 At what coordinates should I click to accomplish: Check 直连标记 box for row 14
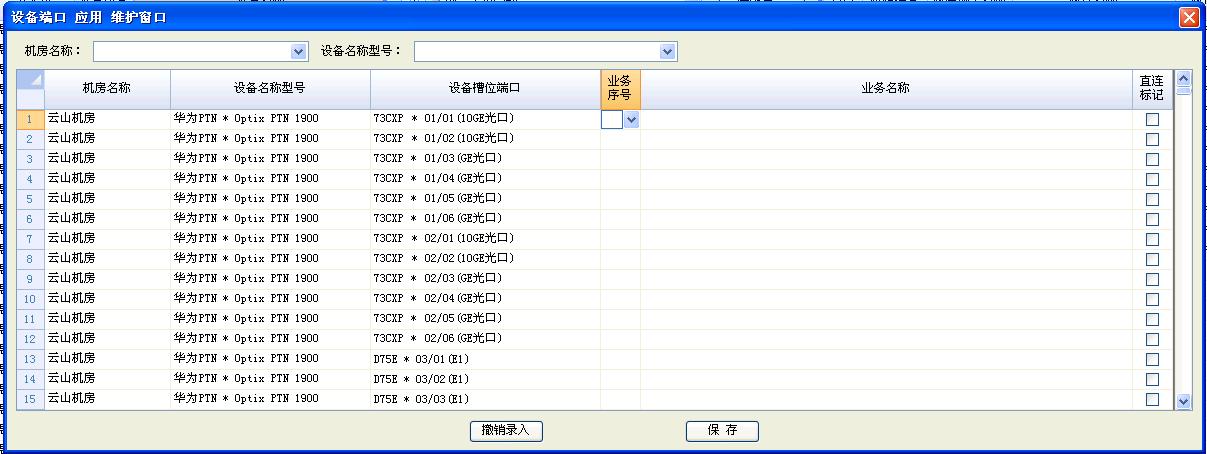click(x=1152, y=379)
